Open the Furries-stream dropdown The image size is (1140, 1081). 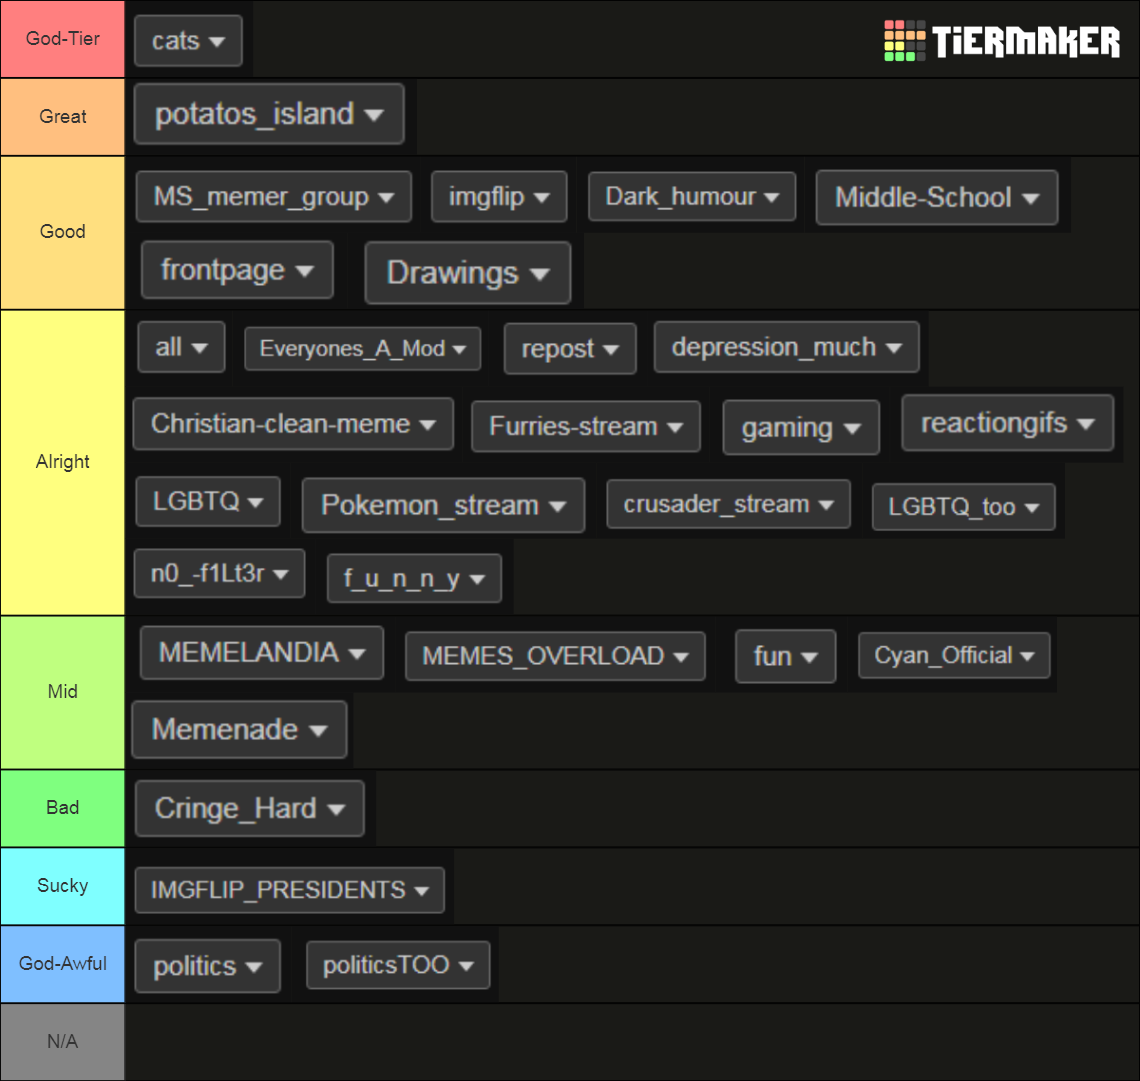click(x=585, y=426)
